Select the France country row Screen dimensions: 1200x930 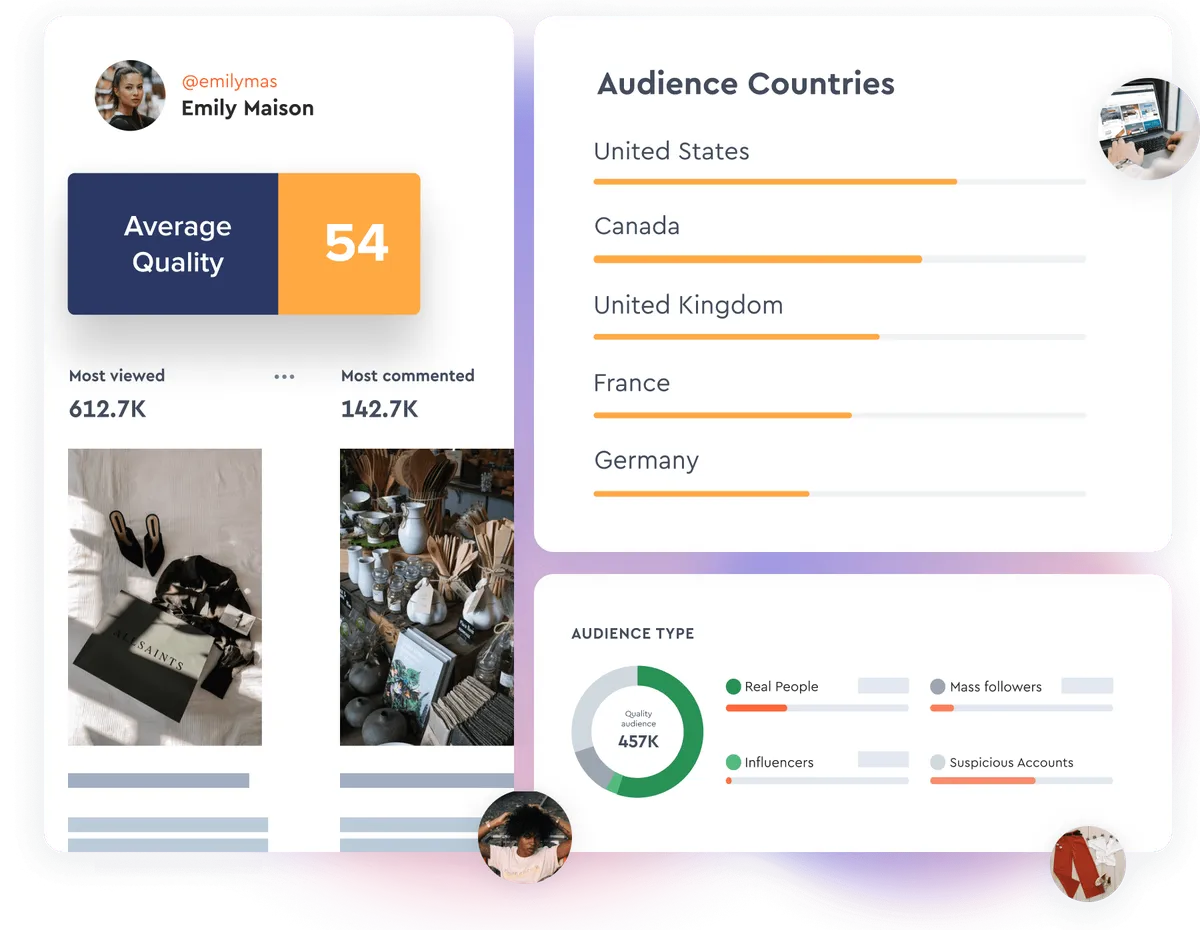(839, 396)
